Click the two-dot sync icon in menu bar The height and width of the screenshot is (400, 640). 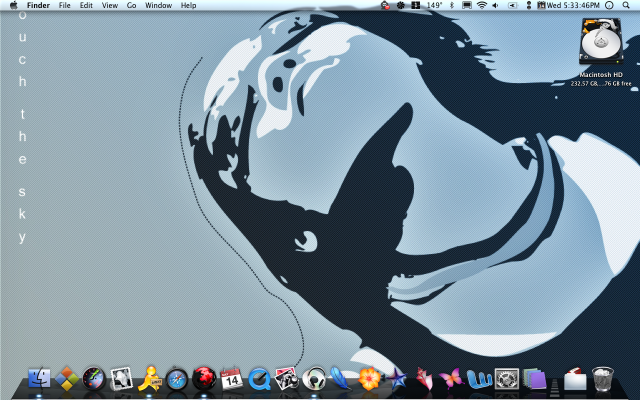click(529, 5)
